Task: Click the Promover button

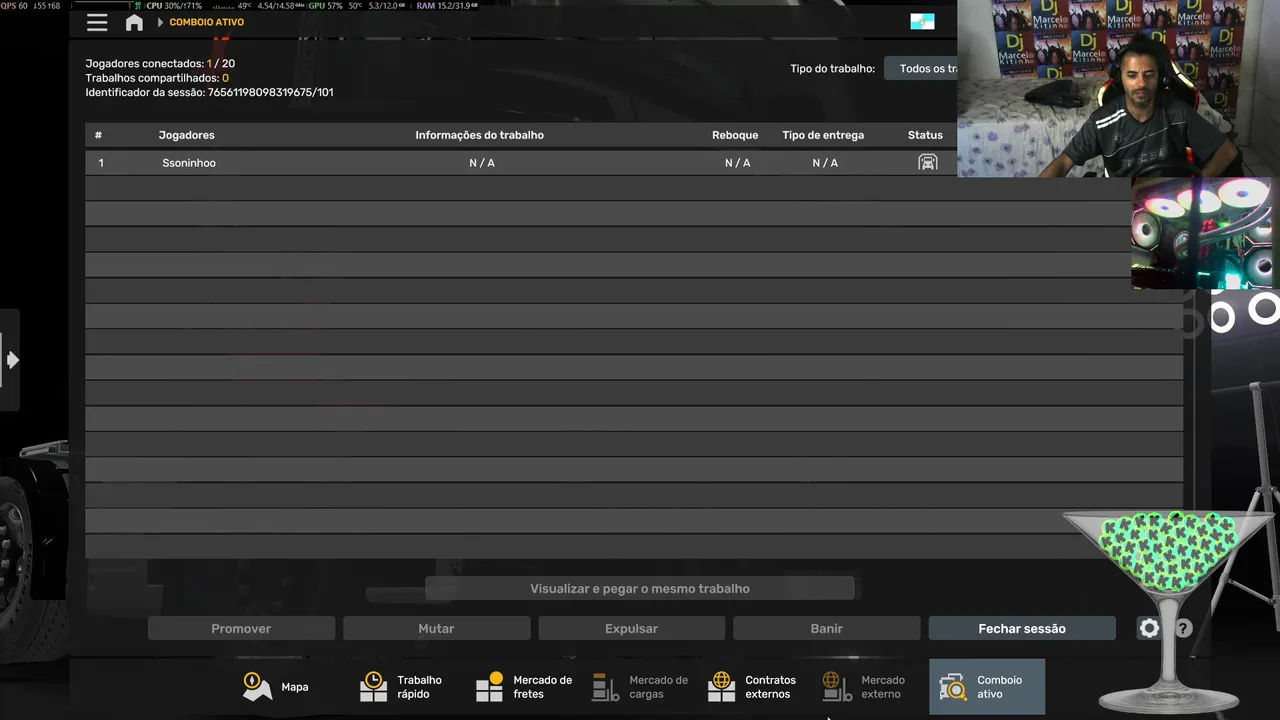Action: pos(241,628)
